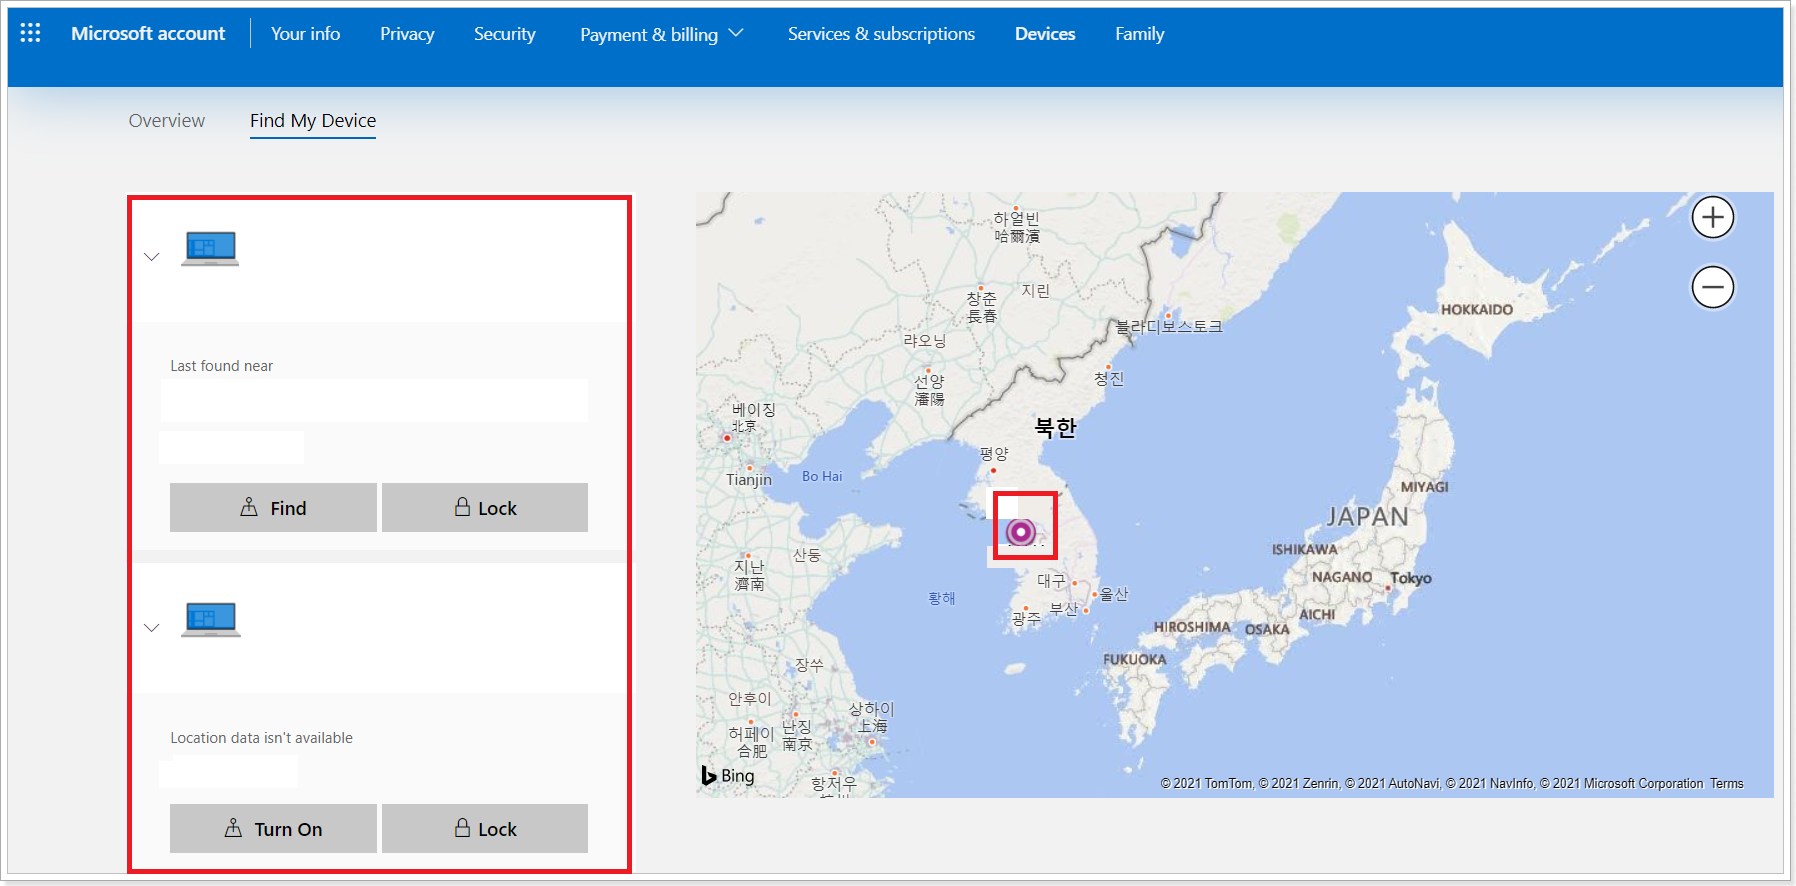Click the OSAKA label on the map
The width and height of the screenshot is (1796, 886).
(1267, 629)
